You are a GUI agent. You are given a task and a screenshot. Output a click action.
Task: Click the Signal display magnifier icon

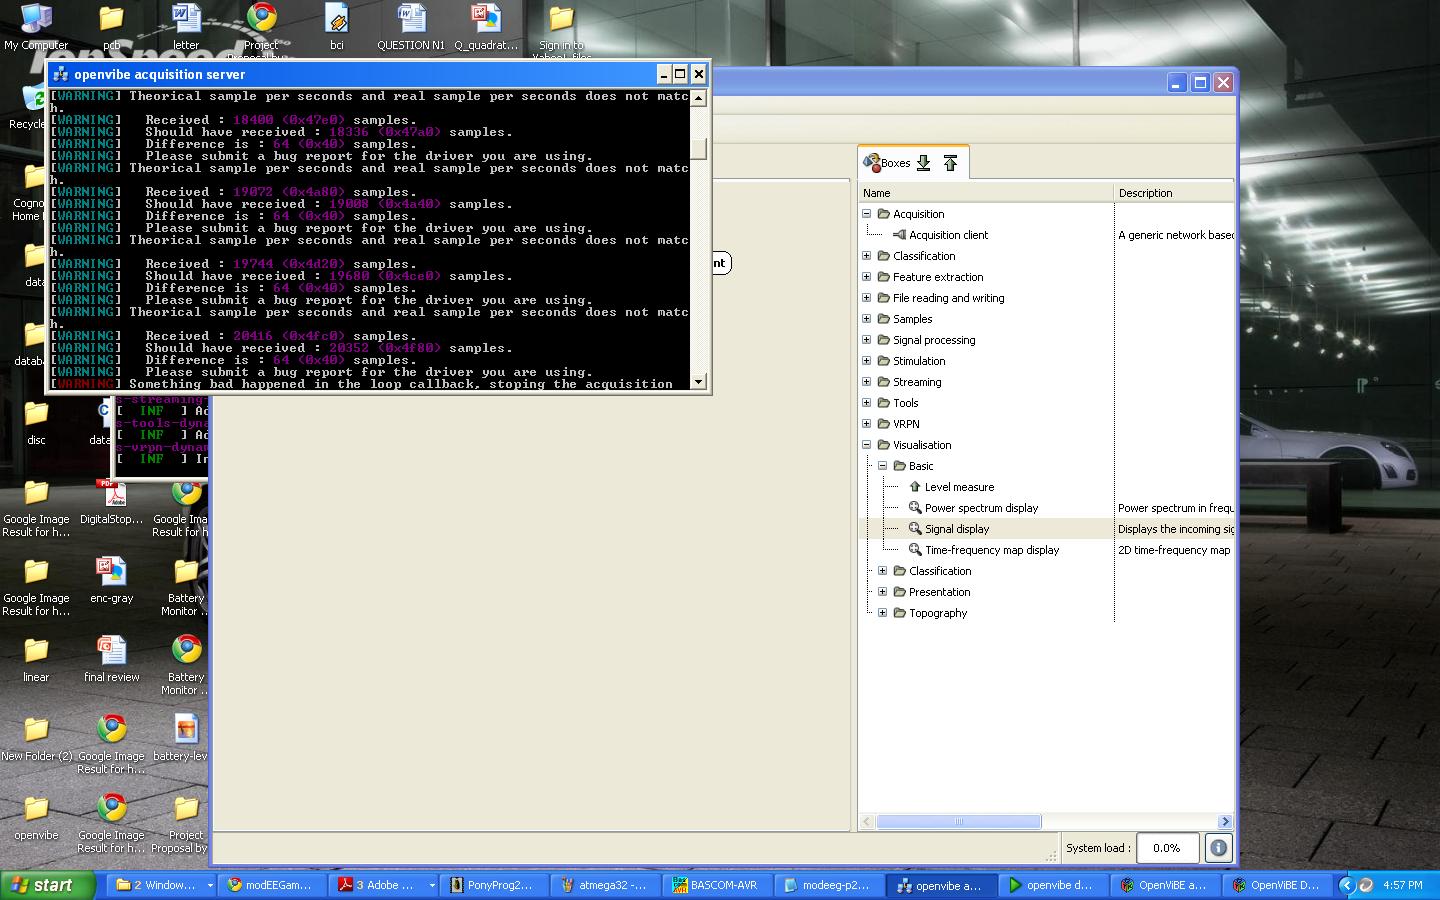coord(915,529)
